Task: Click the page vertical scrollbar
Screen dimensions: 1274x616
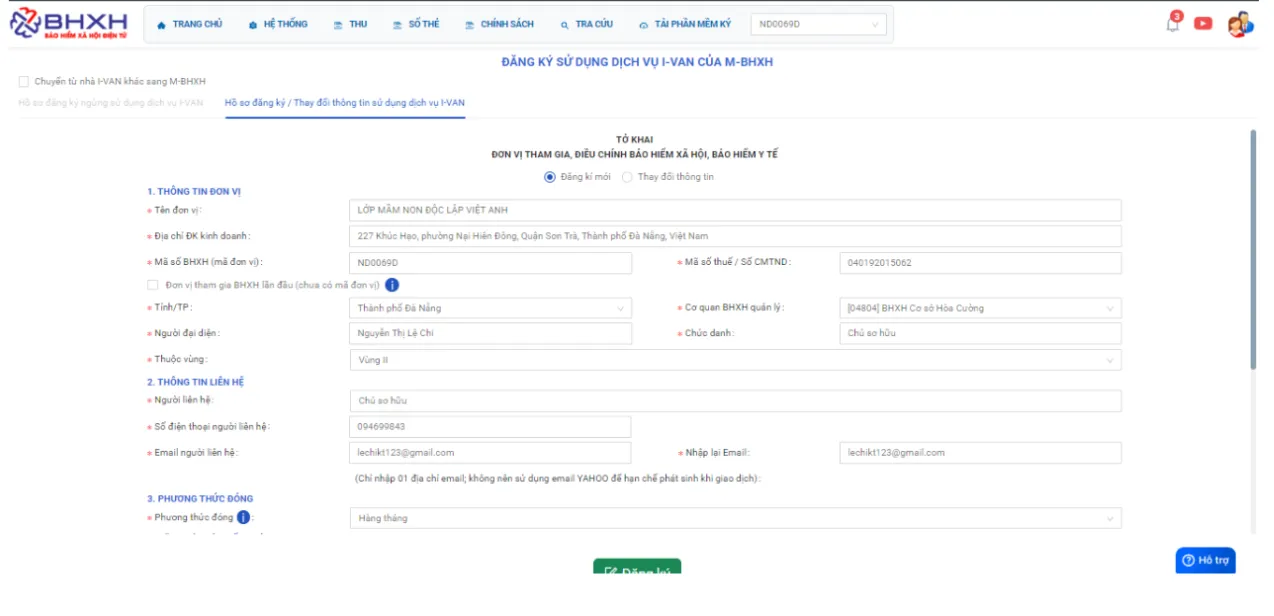Action: click(x=1253, y=250)
